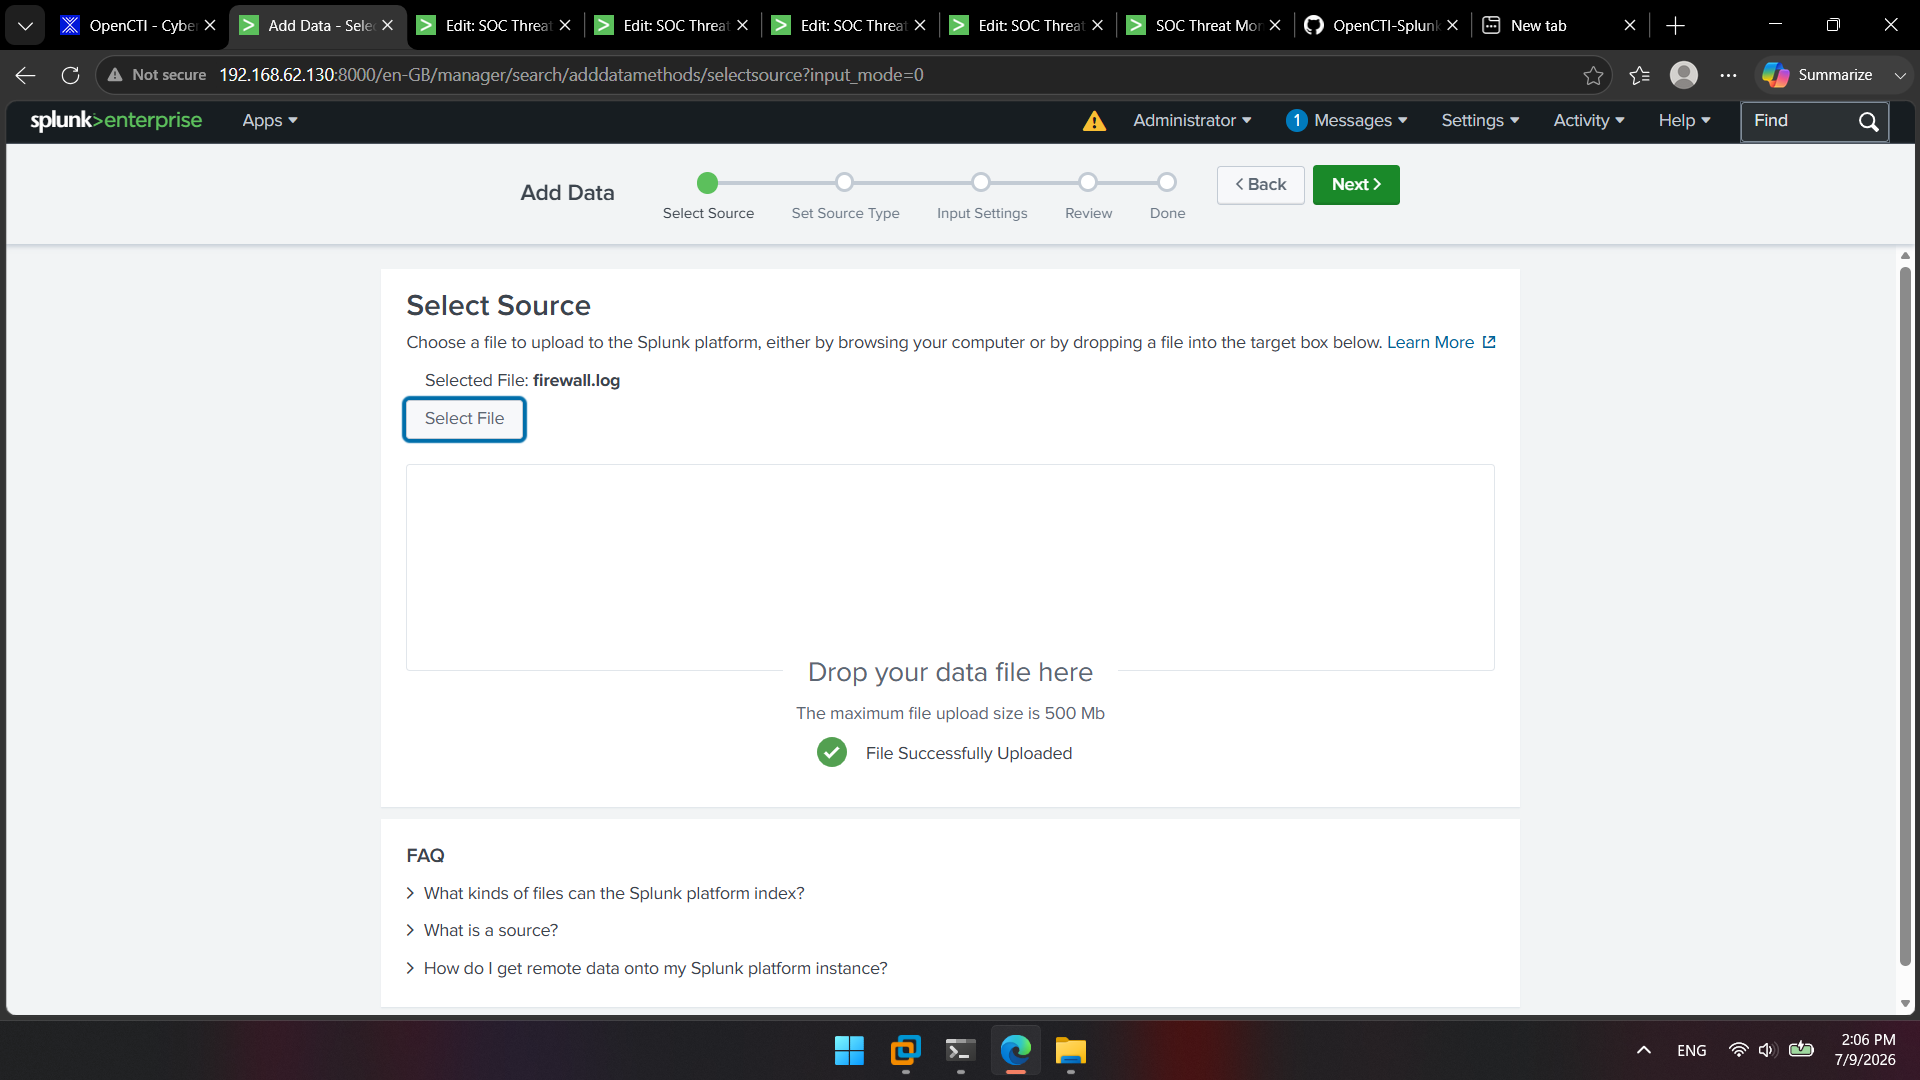
Task: Expand the What is a source FAQ
Action: coord(482,930)
